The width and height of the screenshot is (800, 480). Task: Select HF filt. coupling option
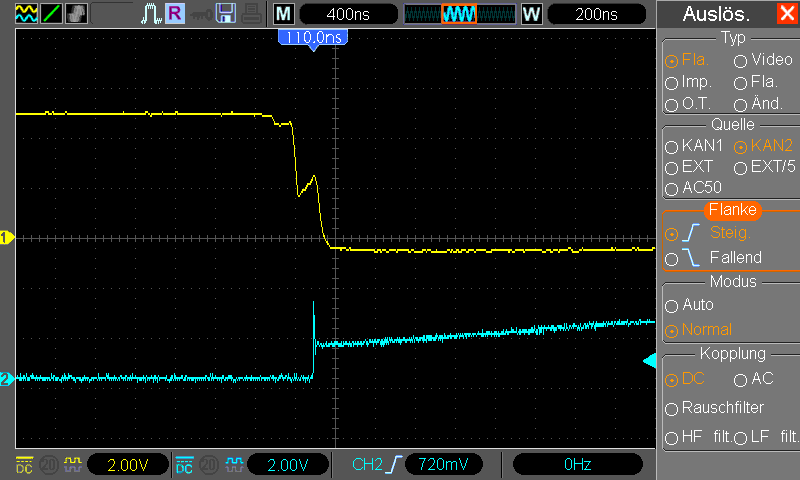tap(697, 437)
